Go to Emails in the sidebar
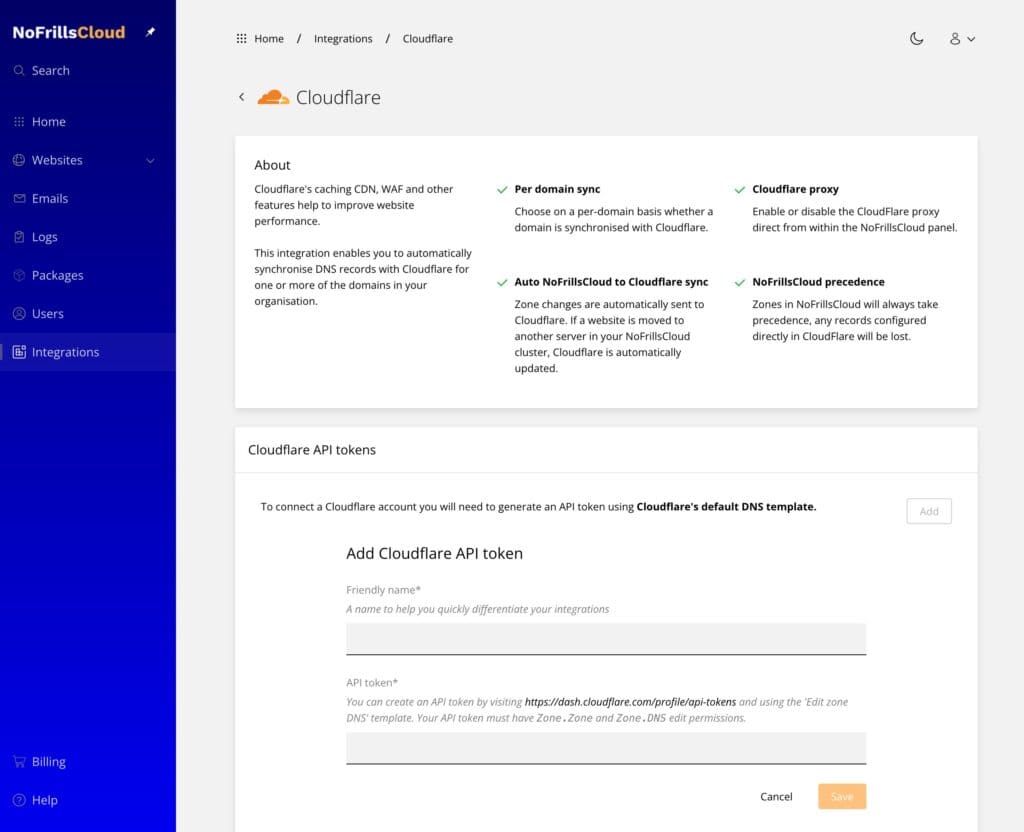This screenshot has height=832, width=1024. point(49,199)
